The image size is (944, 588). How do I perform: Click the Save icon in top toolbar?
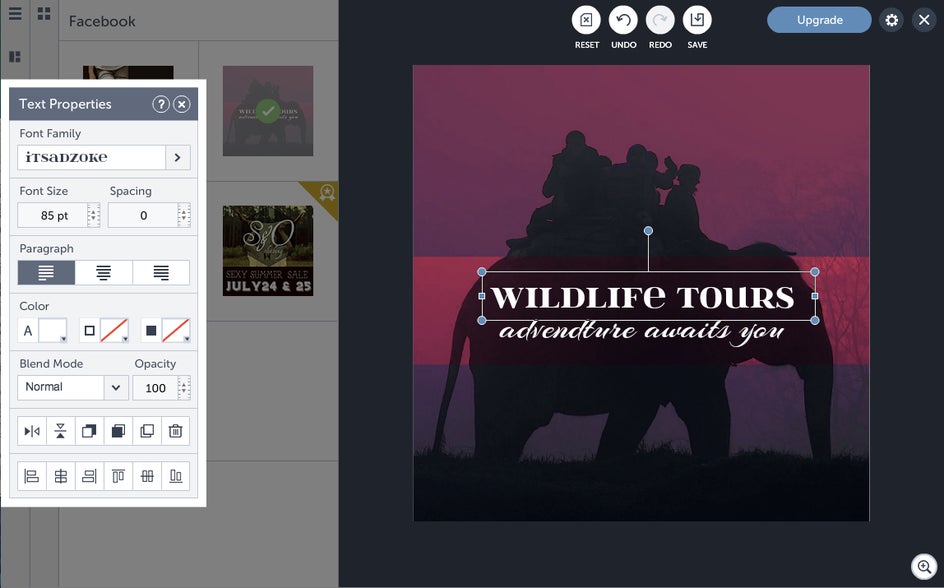point(697,20)
